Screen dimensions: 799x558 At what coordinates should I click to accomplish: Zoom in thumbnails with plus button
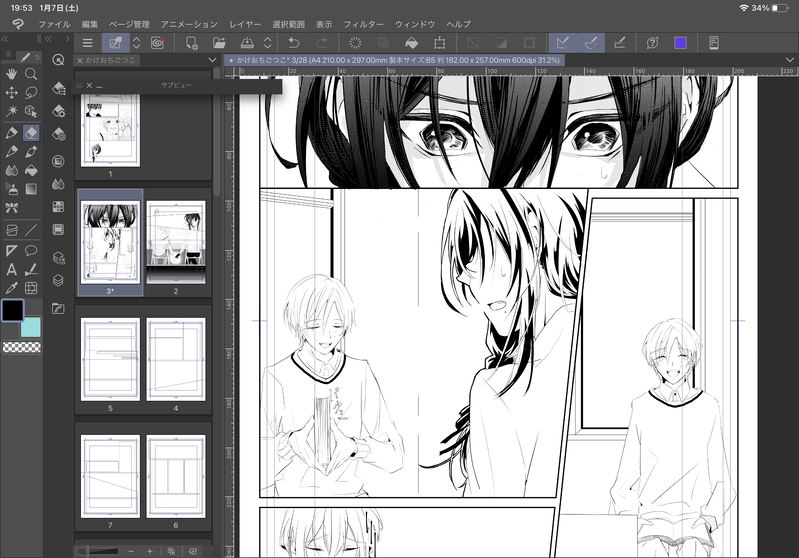(150, 551)
